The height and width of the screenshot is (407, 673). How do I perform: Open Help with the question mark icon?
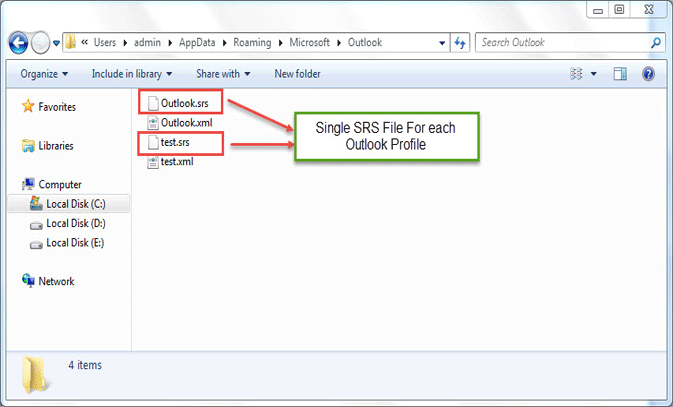pyautogui.click(x=648, y=74)
